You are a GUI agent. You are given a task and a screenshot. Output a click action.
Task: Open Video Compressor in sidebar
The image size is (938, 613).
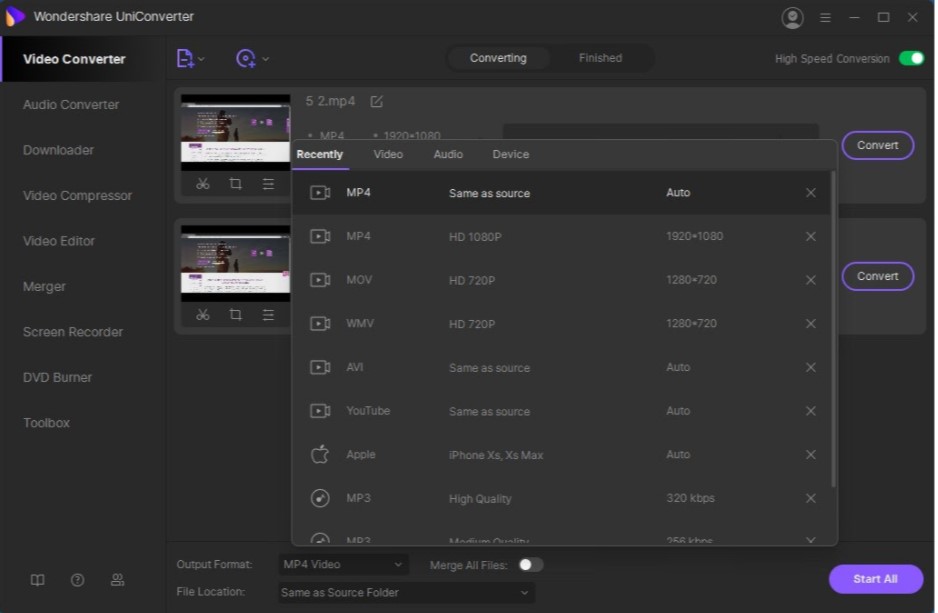77,196
